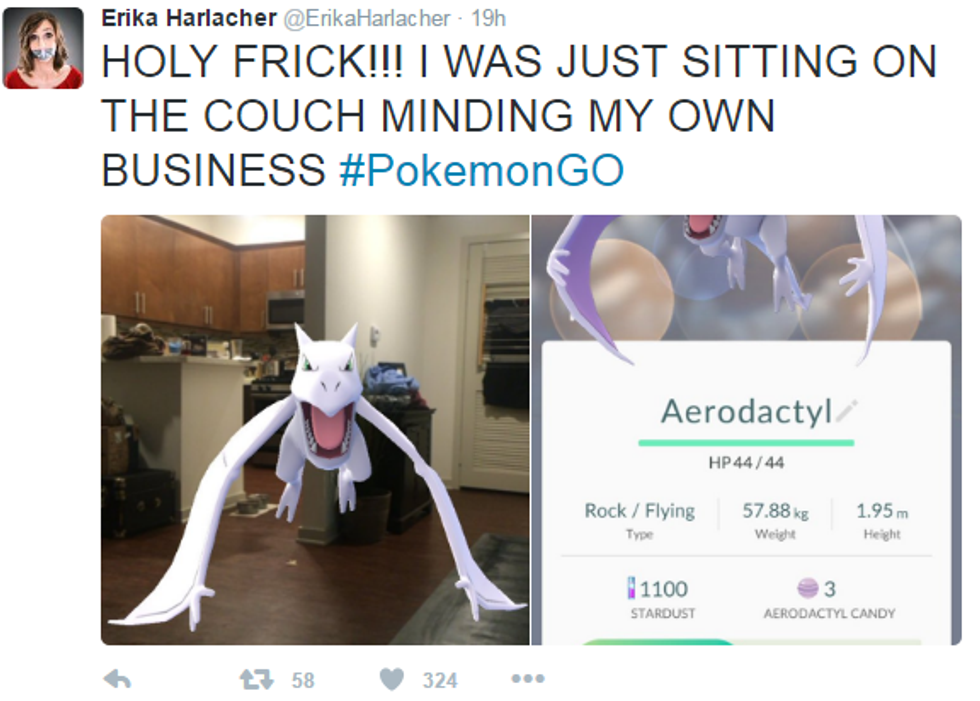Viewport: 980px width, 701px height.
Task: Click the green HP bar
Action: [x=746, y=443]
